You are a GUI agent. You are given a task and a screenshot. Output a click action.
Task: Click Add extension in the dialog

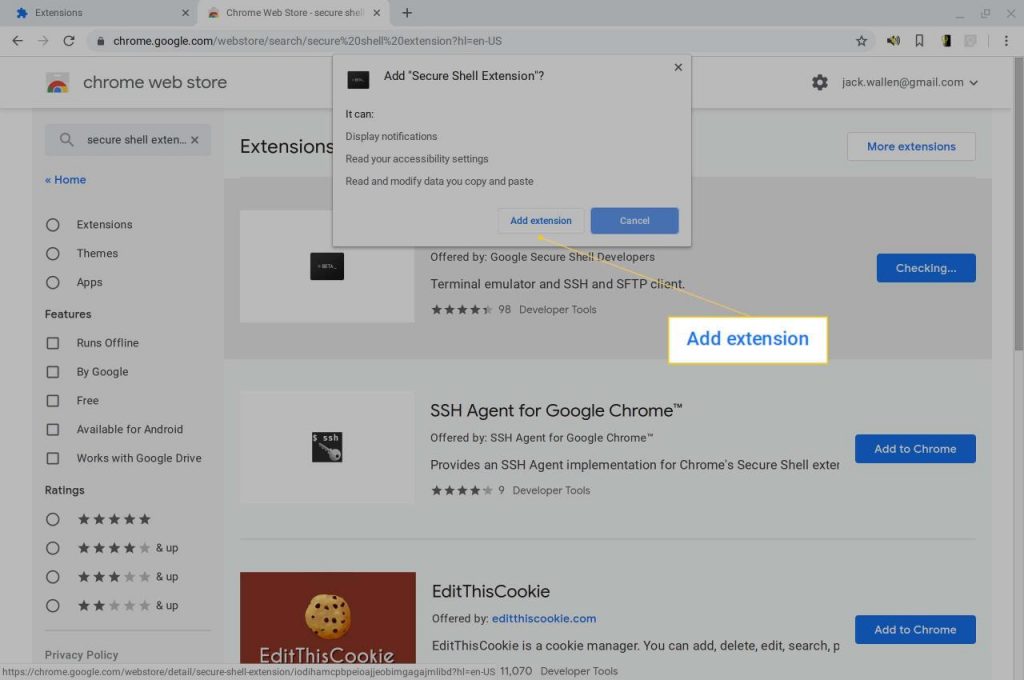(x=541, y=221)
